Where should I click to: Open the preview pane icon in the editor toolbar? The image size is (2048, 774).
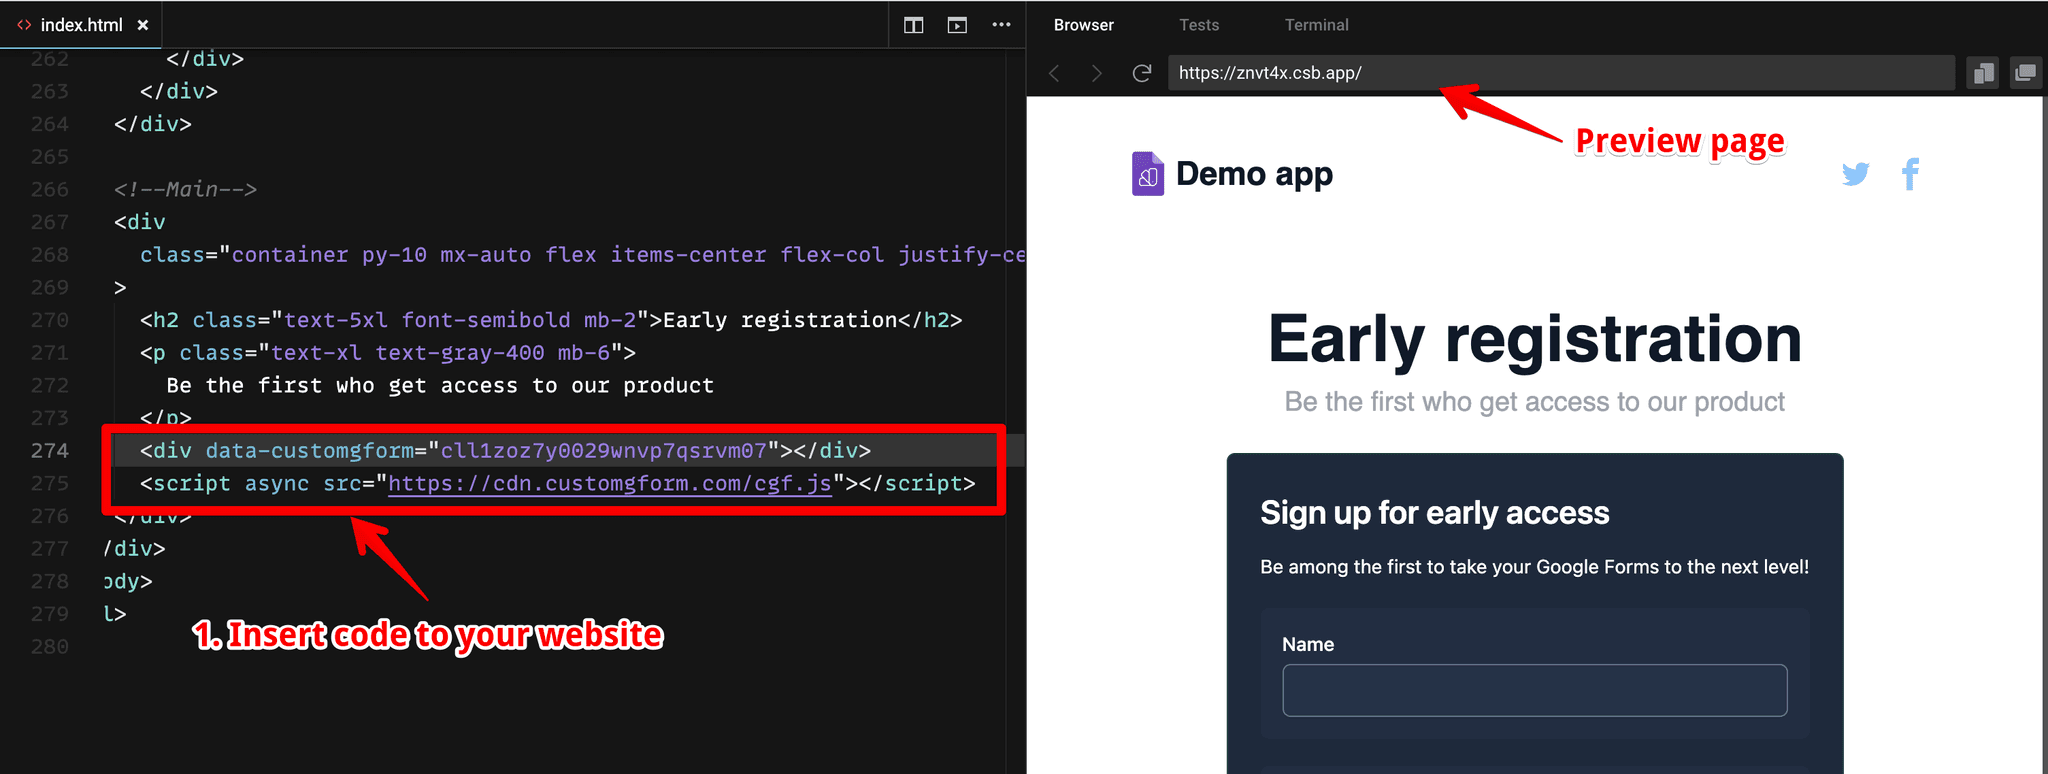957,25
